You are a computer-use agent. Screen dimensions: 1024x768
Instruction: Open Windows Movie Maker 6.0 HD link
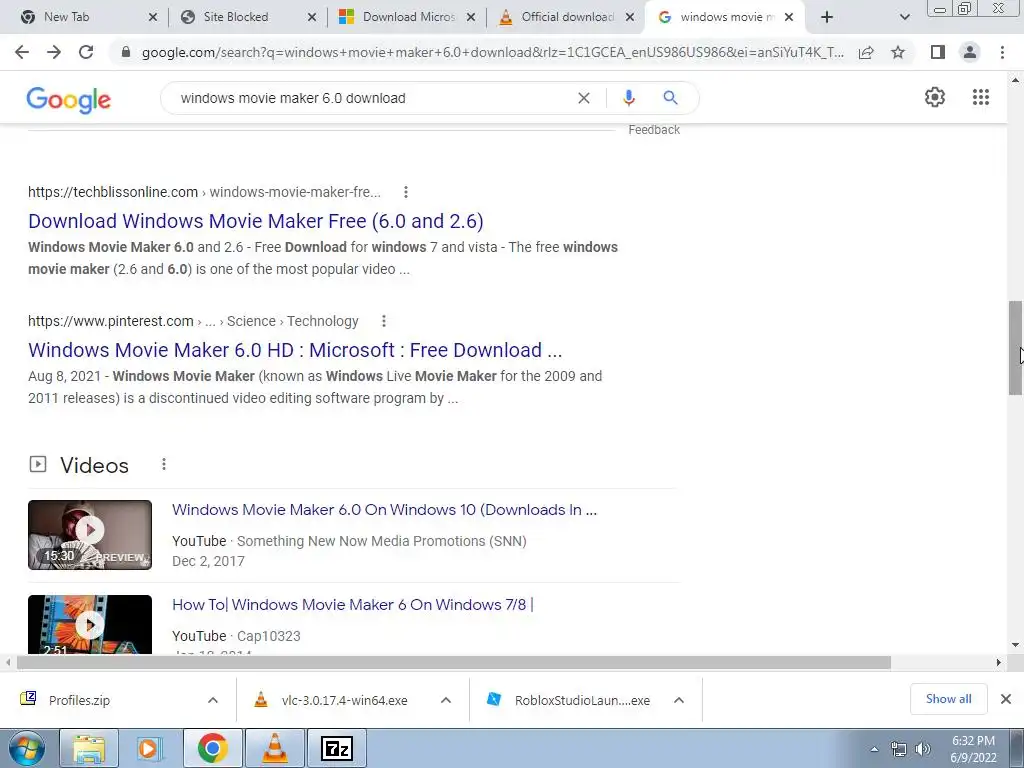coord(295,350)
